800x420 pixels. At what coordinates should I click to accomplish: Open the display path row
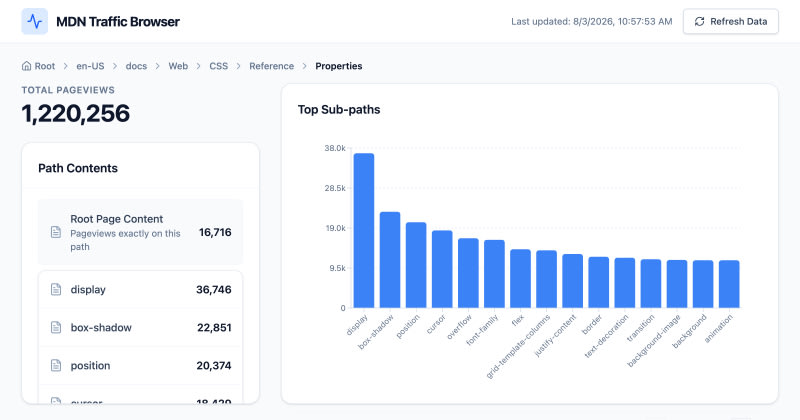(x=140, y=289)
